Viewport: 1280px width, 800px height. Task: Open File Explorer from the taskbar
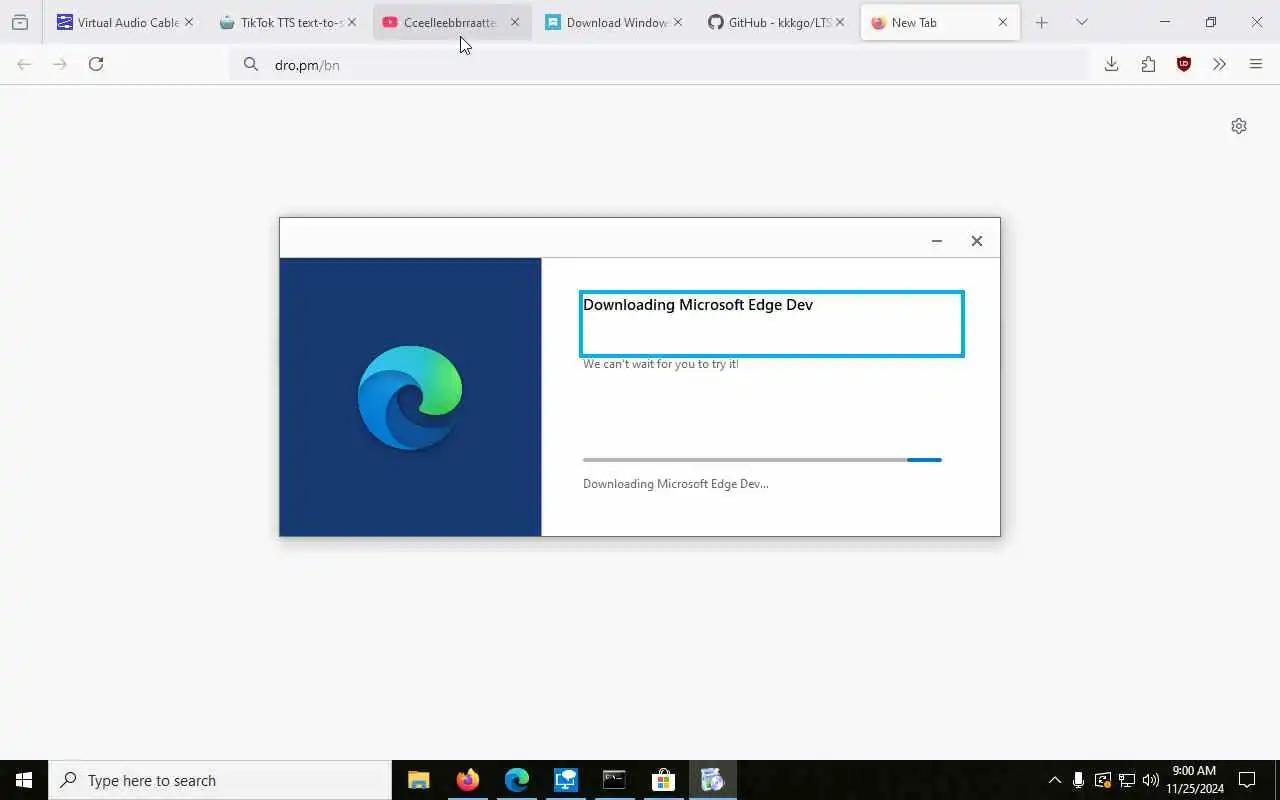419,780
